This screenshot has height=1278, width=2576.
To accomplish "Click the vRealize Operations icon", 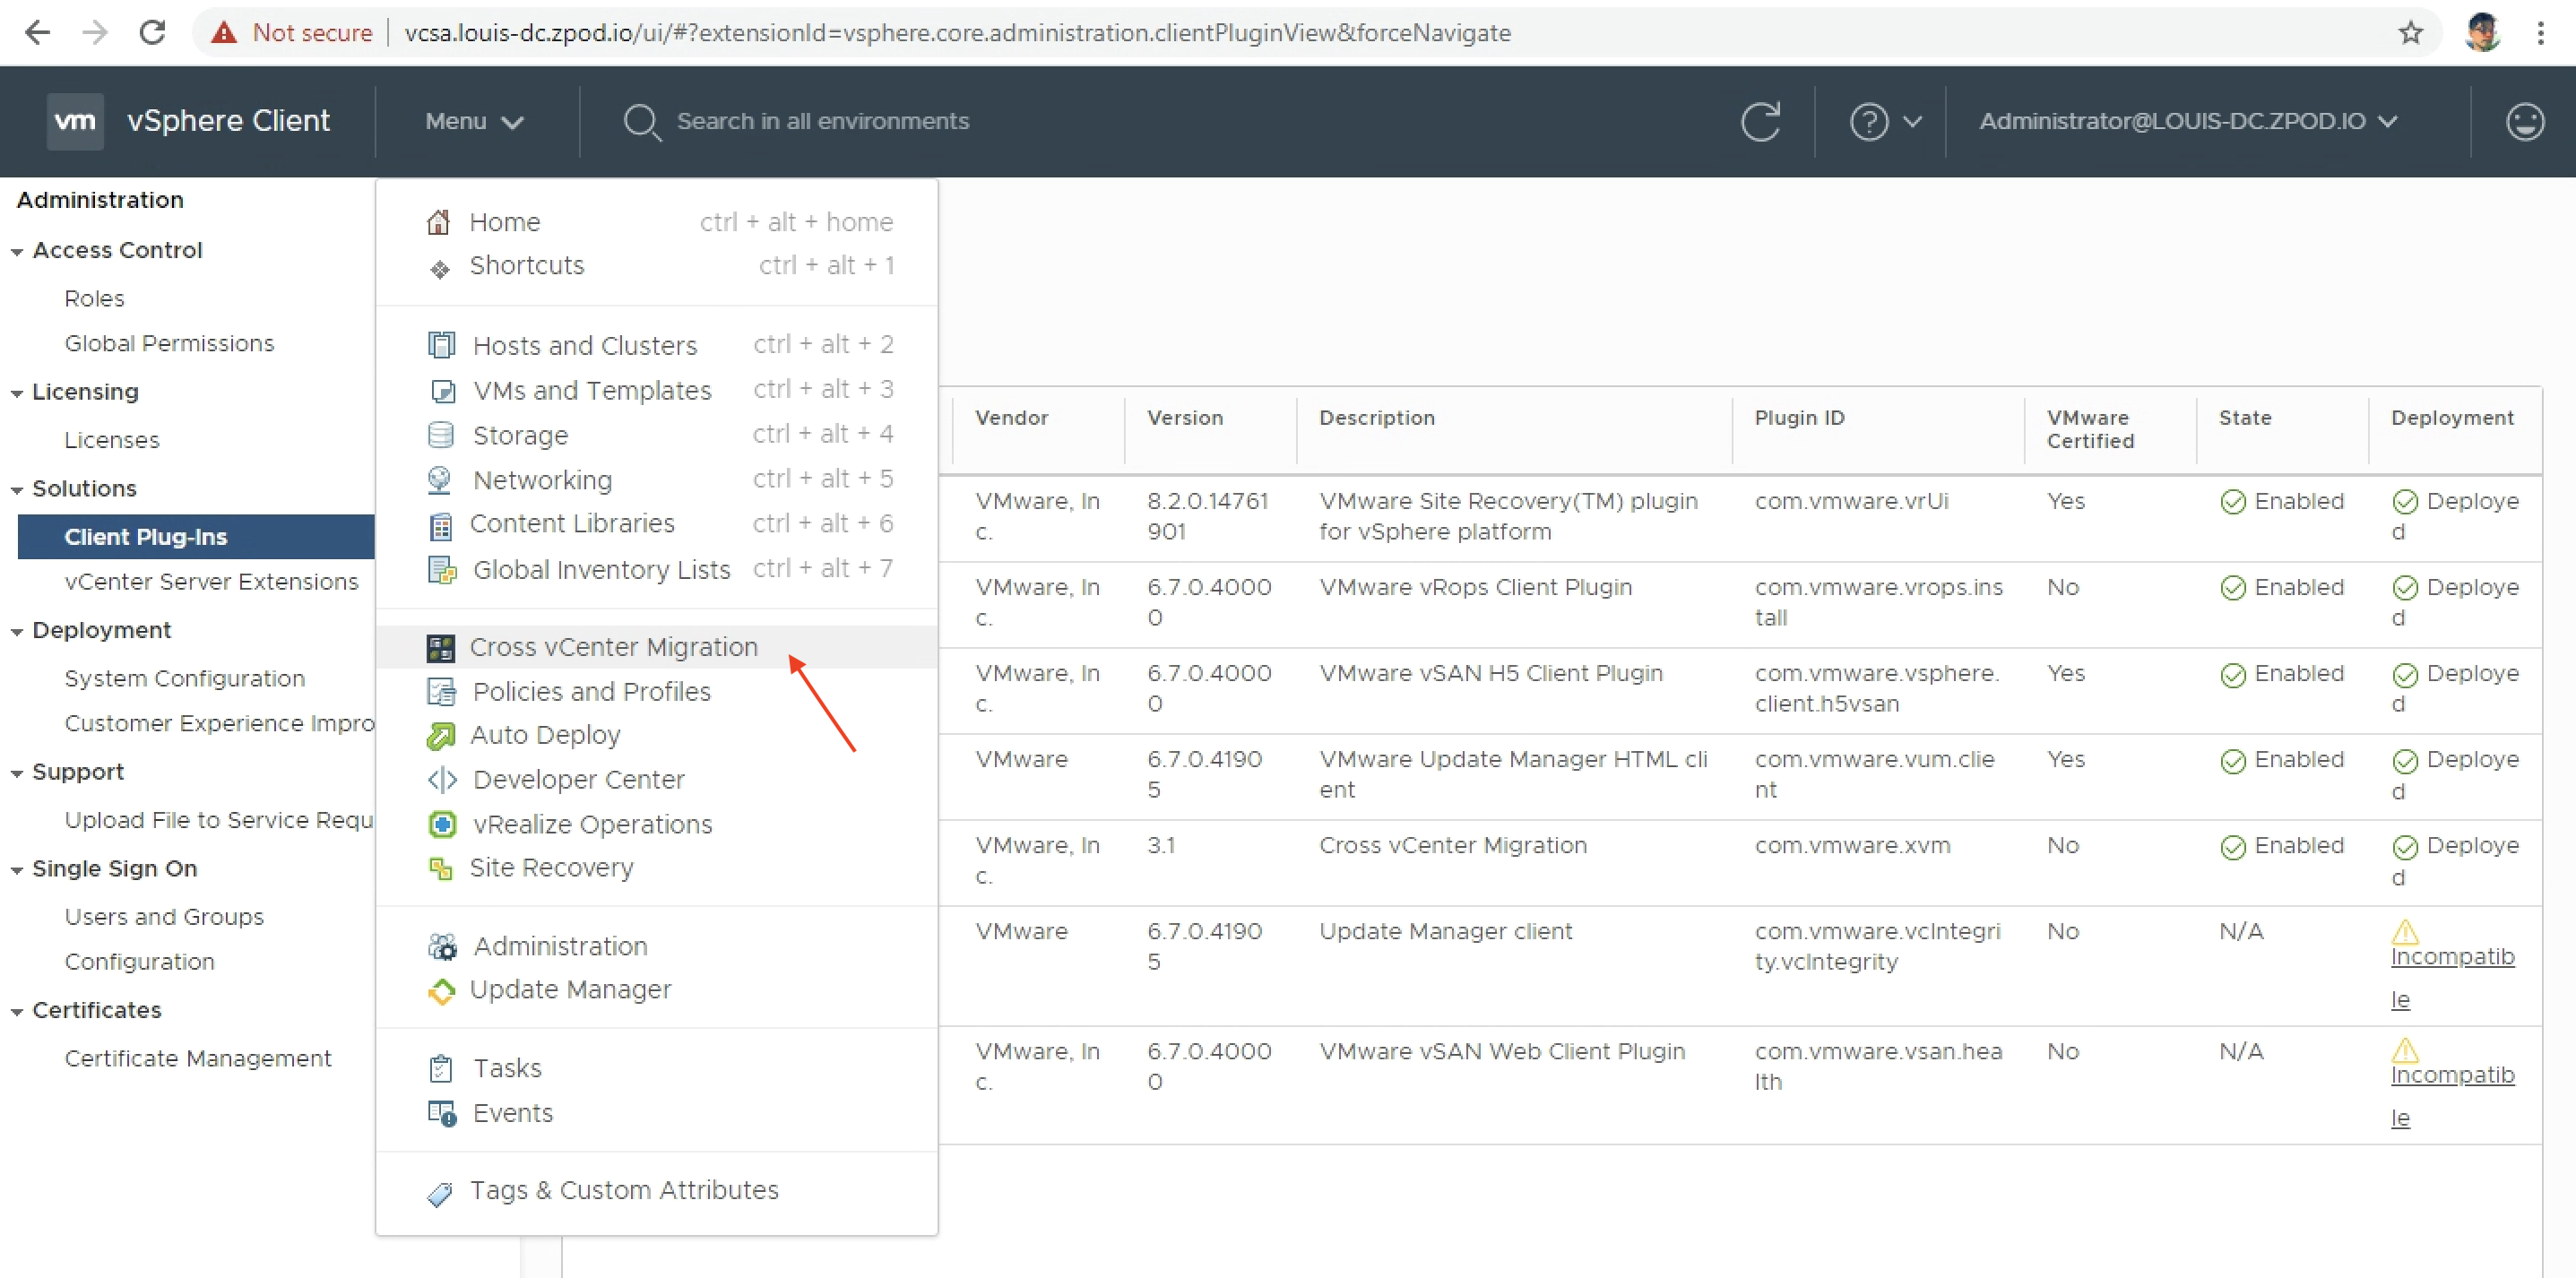I will [441, 824].
